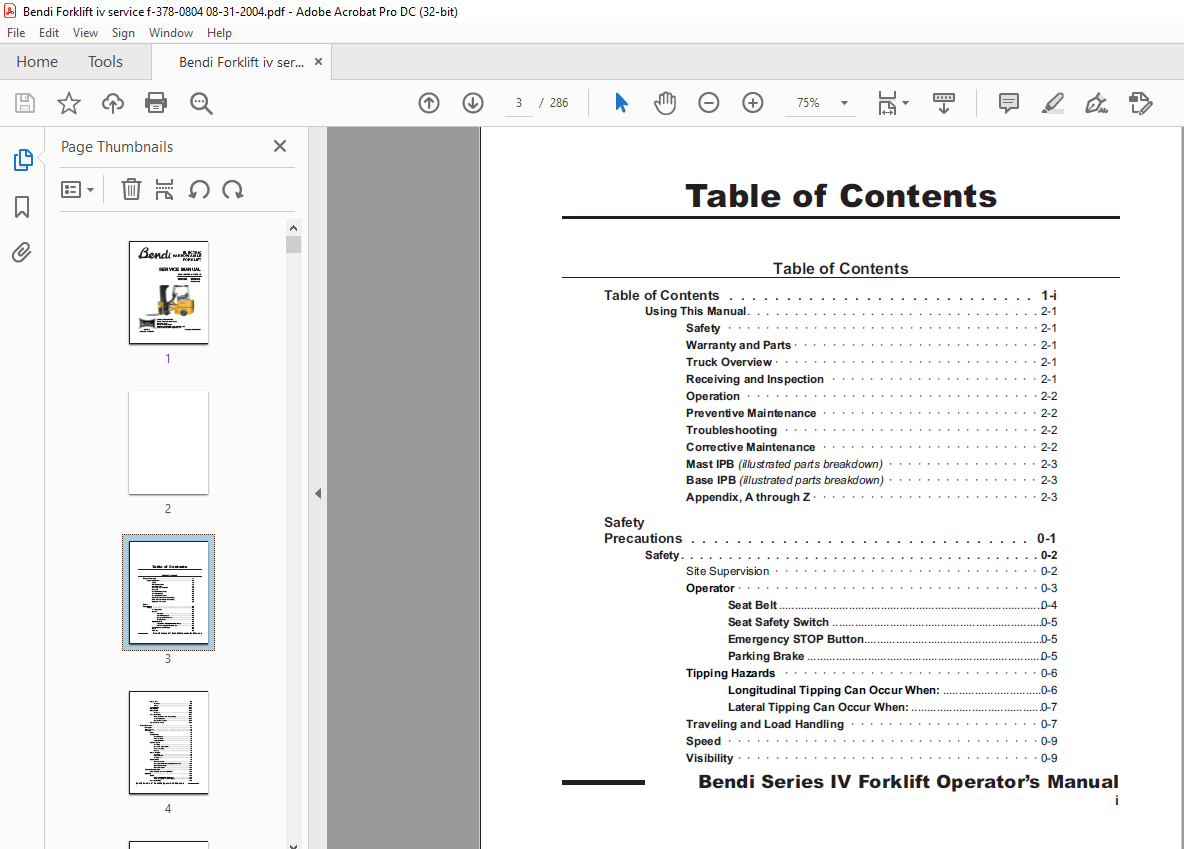1184x849 pixels.
Task: Upload the file to cloud storage
Action: click(113, 103)
